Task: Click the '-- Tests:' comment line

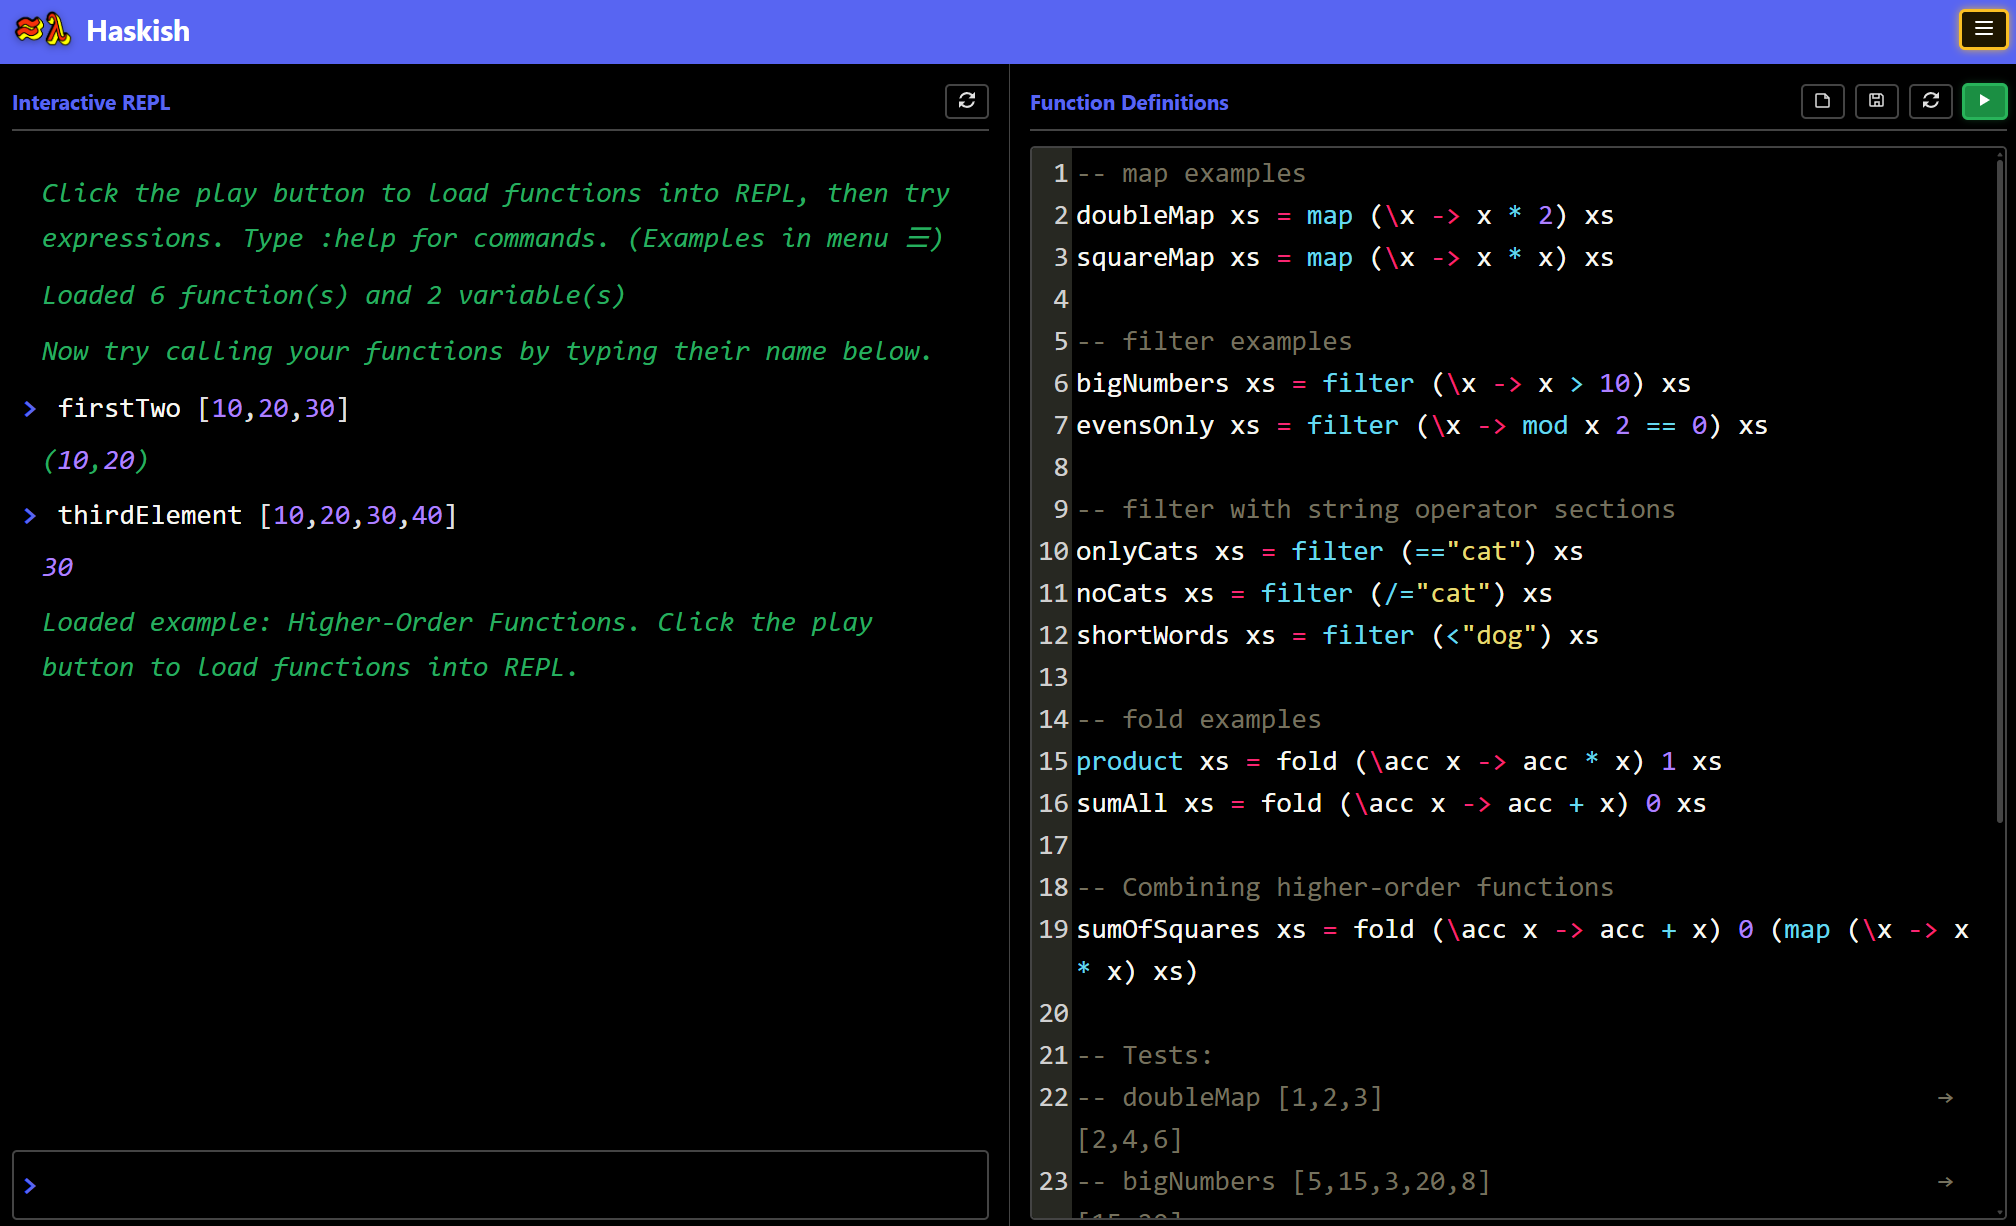Action: pos(1145,1055)
